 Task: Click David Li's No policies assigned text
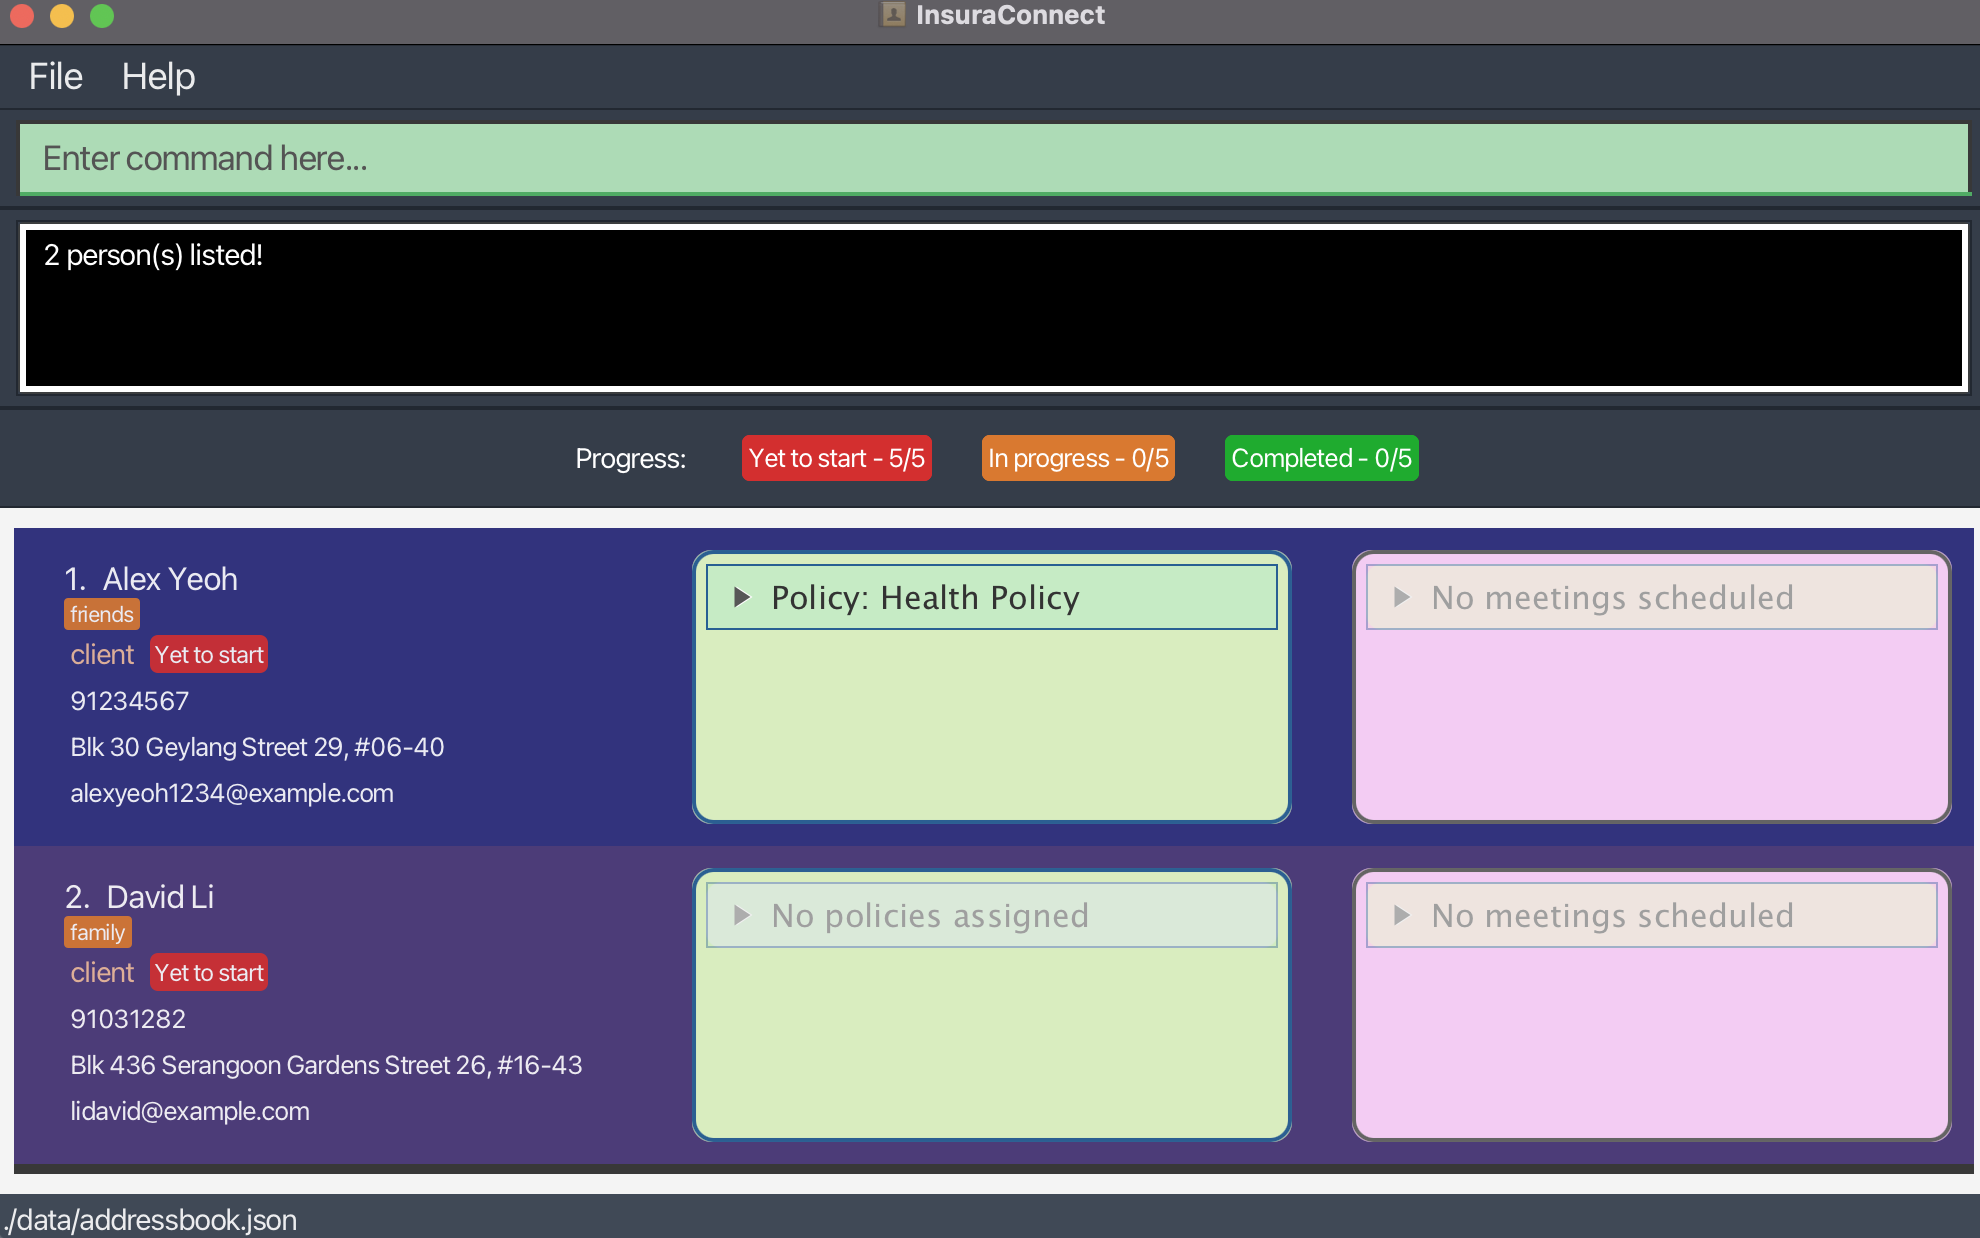930,915
